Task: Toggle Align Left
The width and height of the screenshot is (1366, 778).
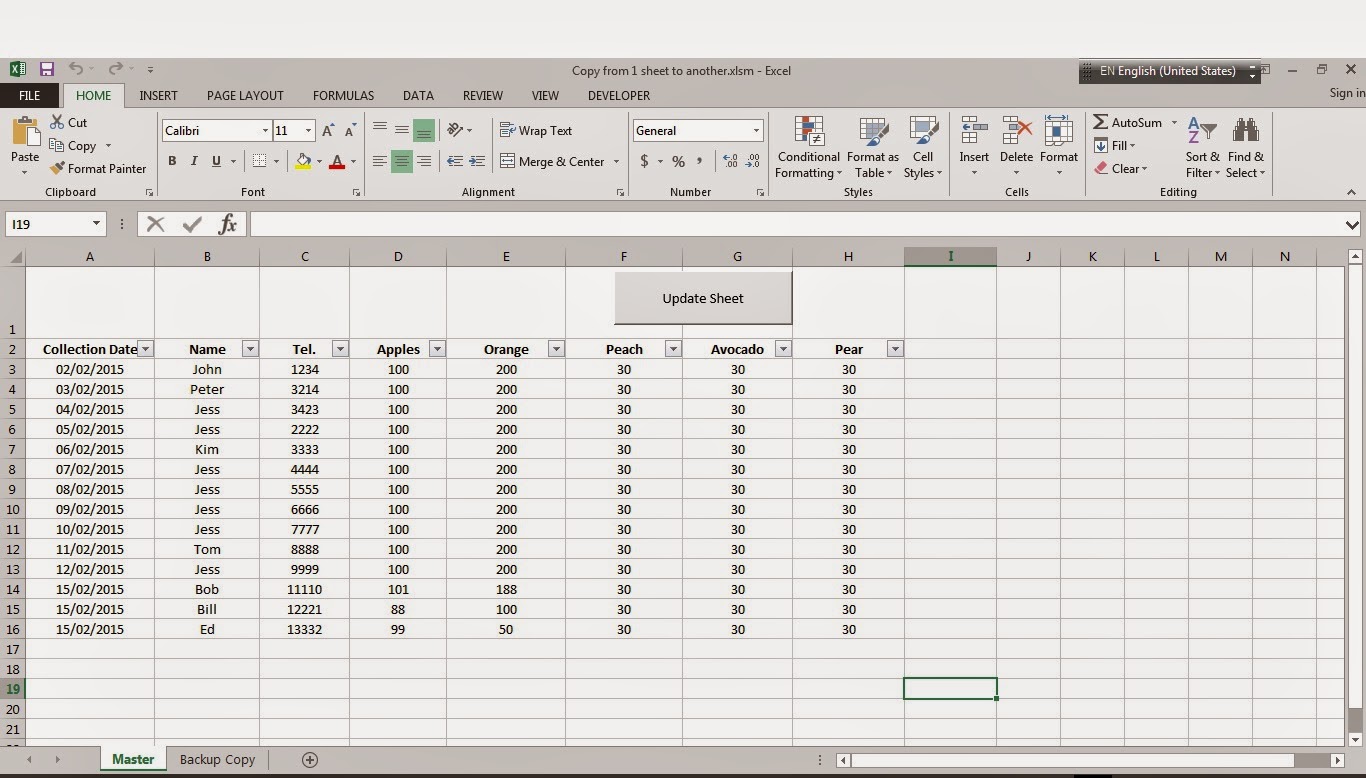Action: pos(380,161)
